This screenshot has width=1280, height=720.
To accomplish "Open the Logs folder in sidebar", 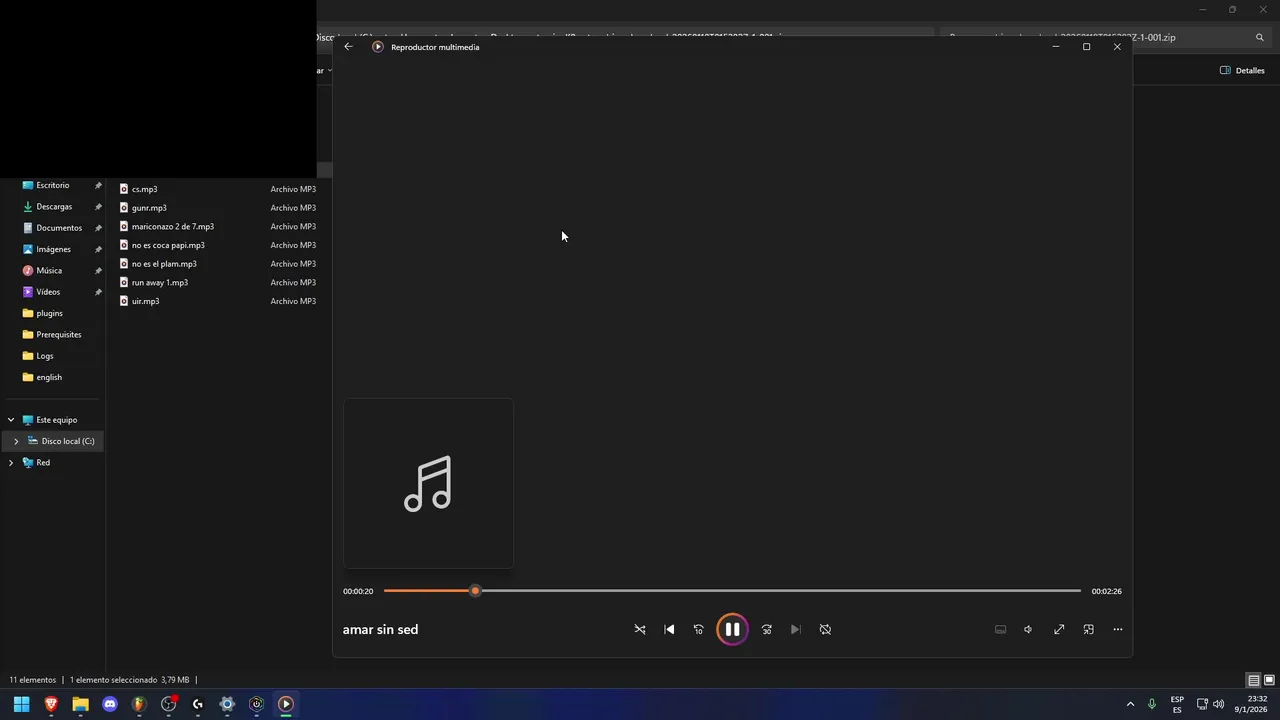I will tap(45, 356).
